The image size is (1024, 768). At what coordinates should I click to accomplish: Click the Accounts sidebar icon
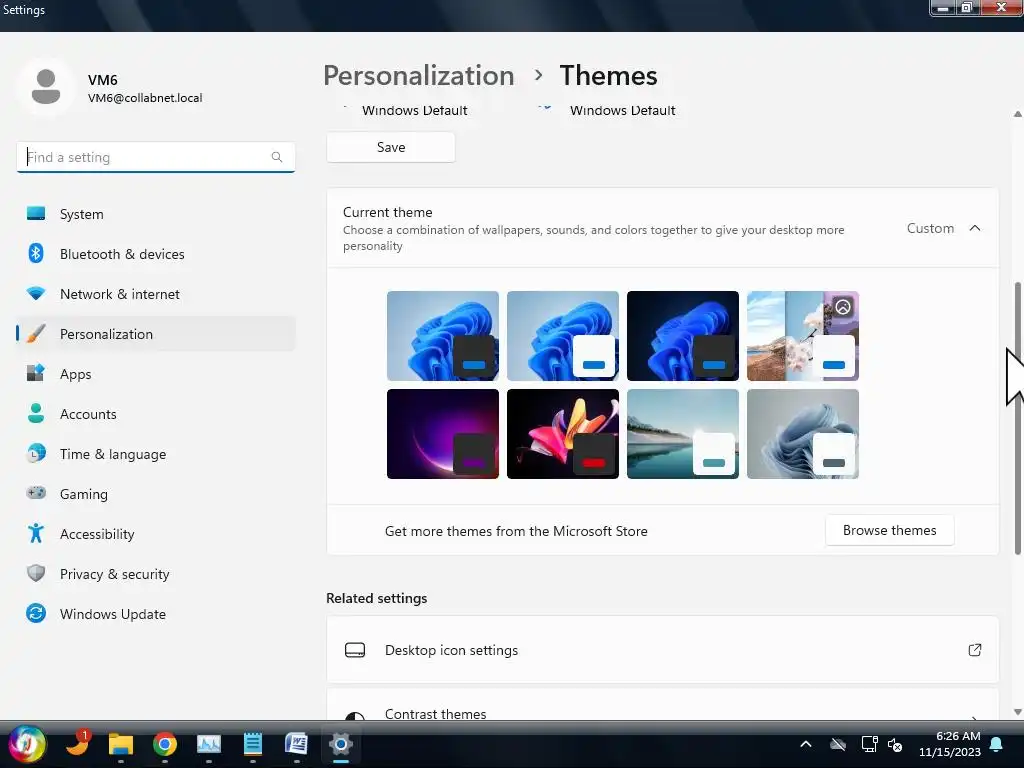(x=36, y=413)
